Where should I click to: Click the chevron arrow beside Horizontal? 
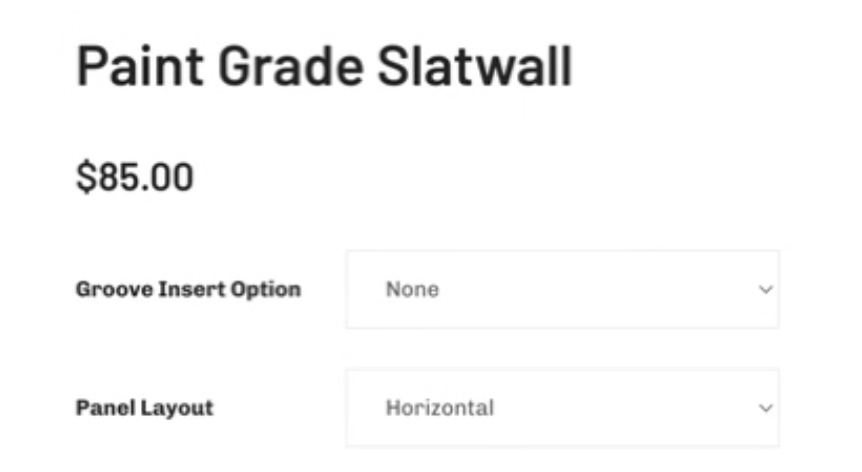(x=765, y=408)
